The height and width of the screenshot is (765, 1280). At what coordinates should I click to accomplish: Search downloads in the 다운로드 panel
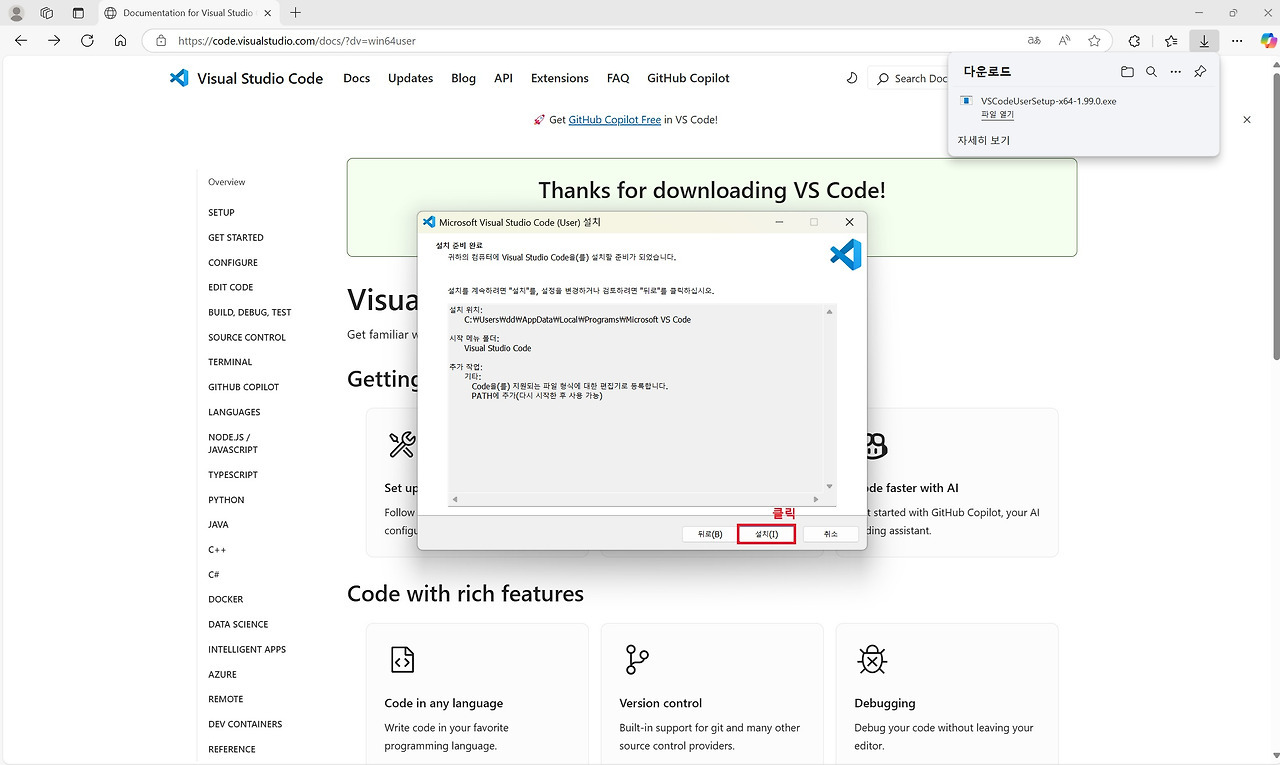(x=1151, y=72)
